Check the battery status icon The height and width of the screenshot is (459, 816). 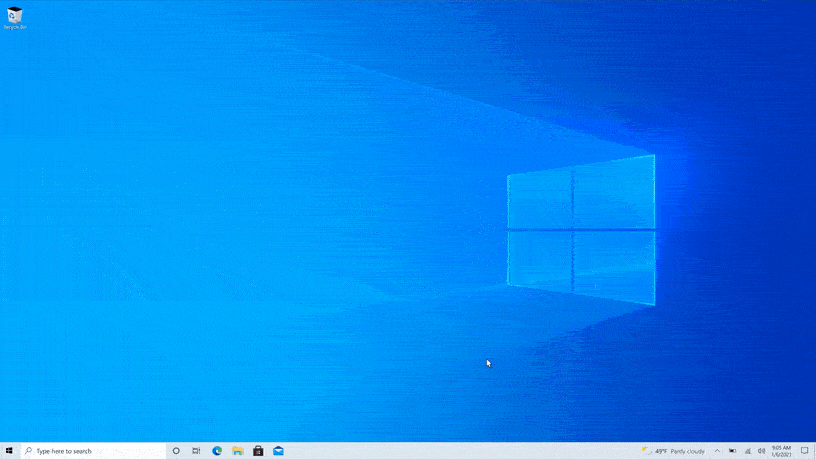click(x=732, y=451)
